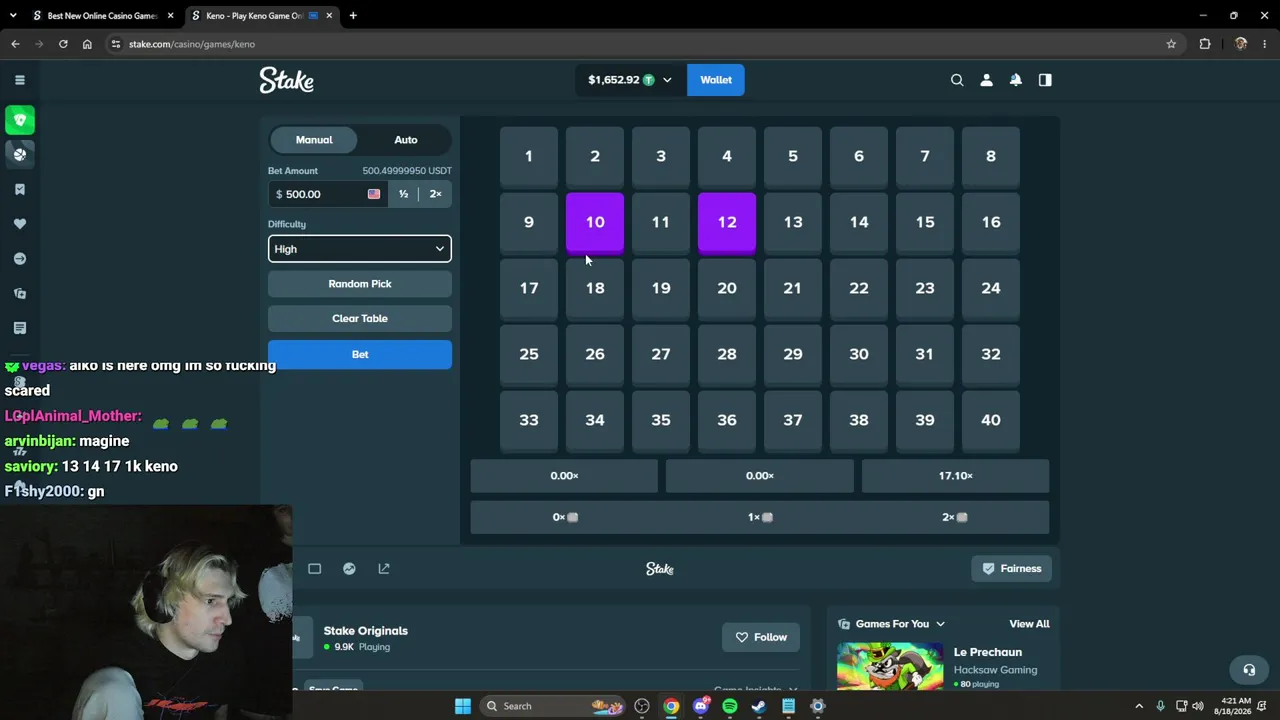
Task: Open the Chrome extensions puzzle icon
Action: 1205,44
